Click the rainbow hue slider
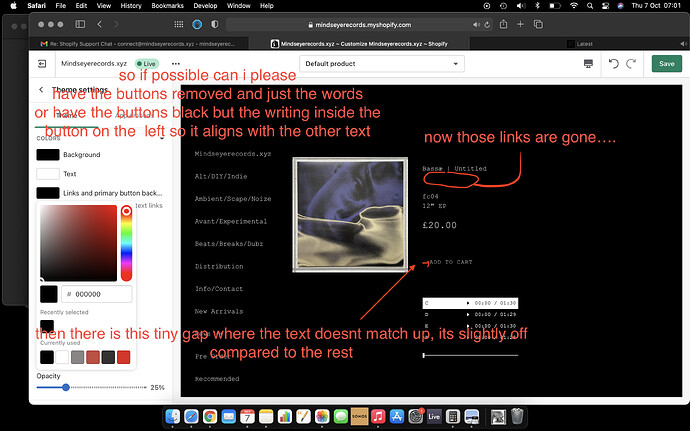This screenshot has height=431, width=690. point(126,243)
